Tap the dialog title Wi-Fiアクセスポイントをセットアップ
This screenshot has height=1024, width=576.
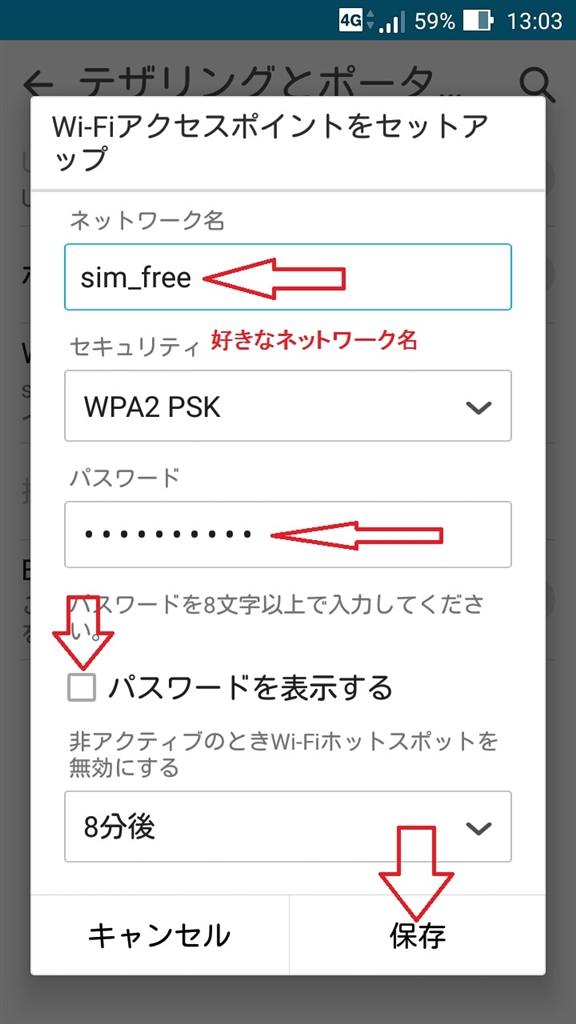tap(272, 142)
